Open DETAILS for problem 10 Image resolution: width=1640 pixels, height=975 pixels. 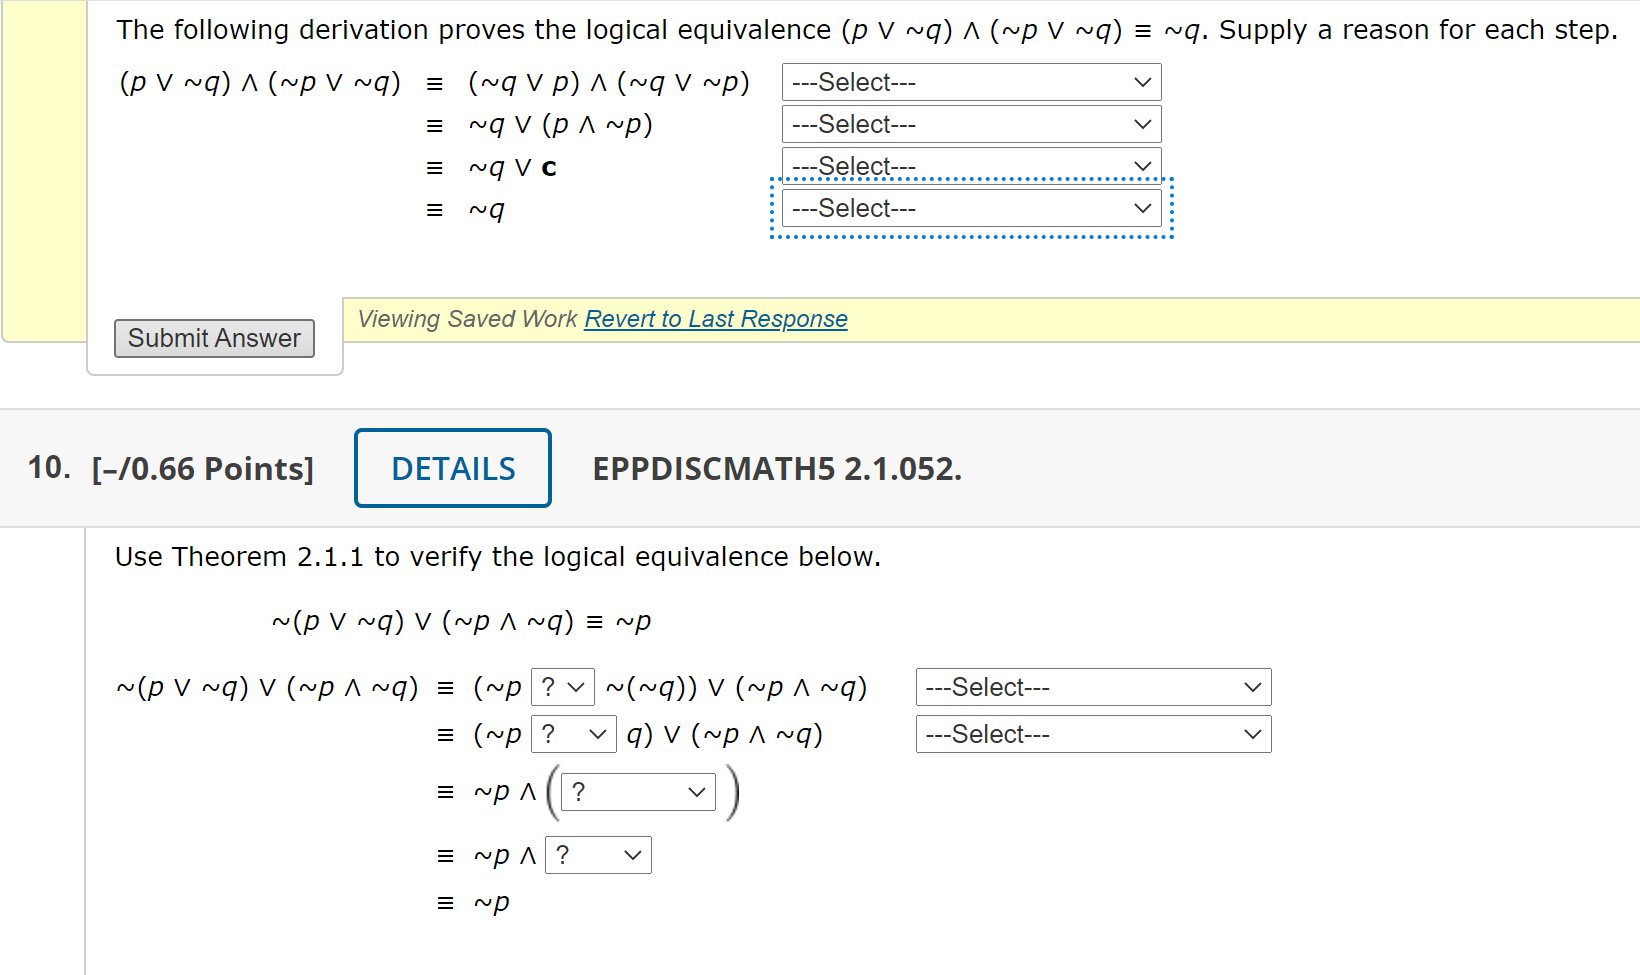(452, 467)
